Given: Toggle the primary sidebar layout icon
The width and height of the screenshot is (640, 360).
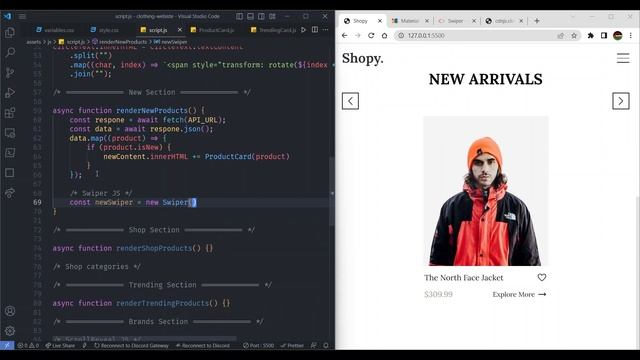Looking at the screenshot, I should click(x=240, y=16).
